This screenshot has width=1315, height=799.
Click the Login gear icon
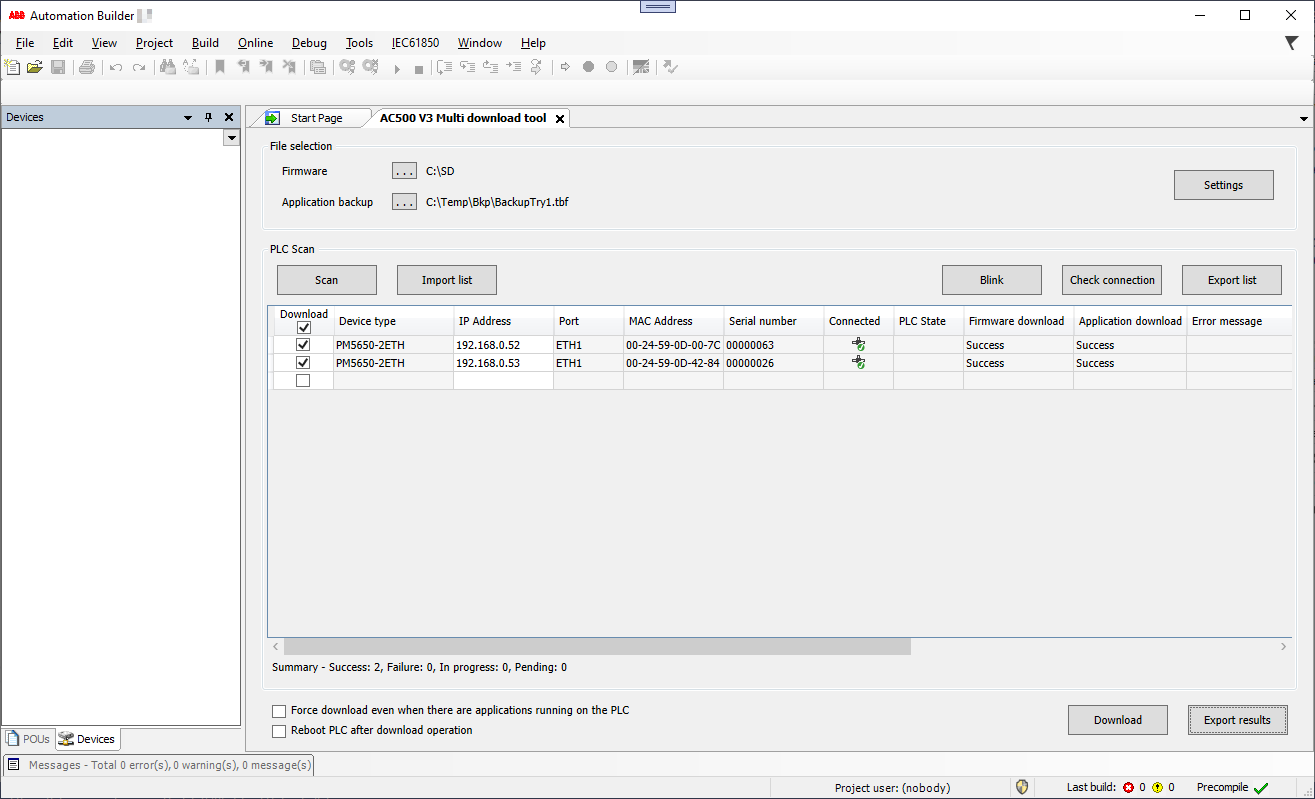click(x=347, y=67)
